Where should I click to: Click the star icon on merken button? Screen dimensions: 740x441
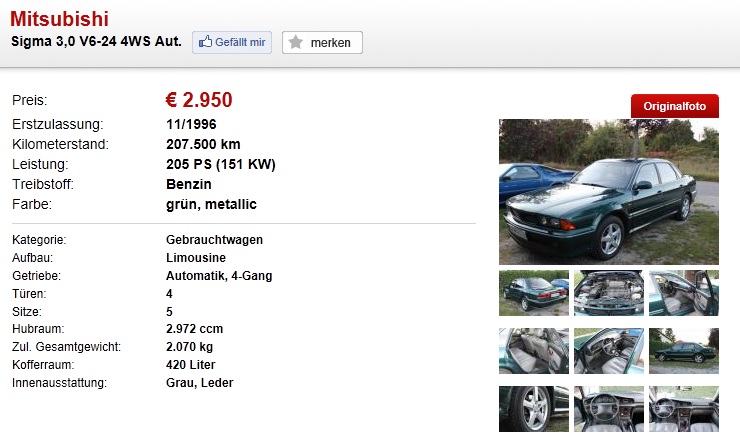point(295,42)
